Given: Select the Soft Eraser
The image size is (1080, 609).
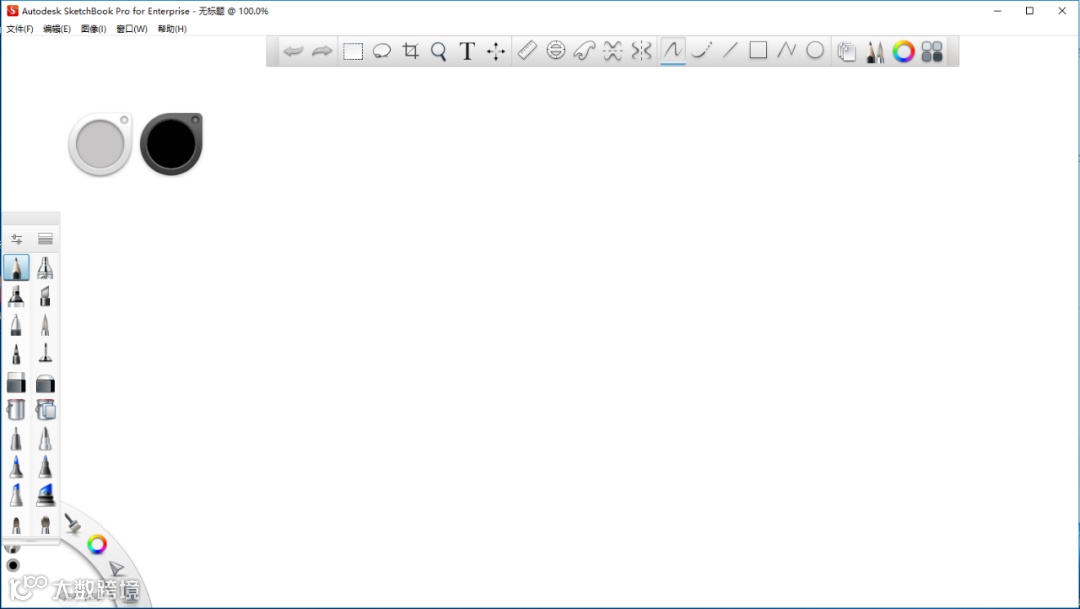Looking at the screenshot, I should (45, 382).
